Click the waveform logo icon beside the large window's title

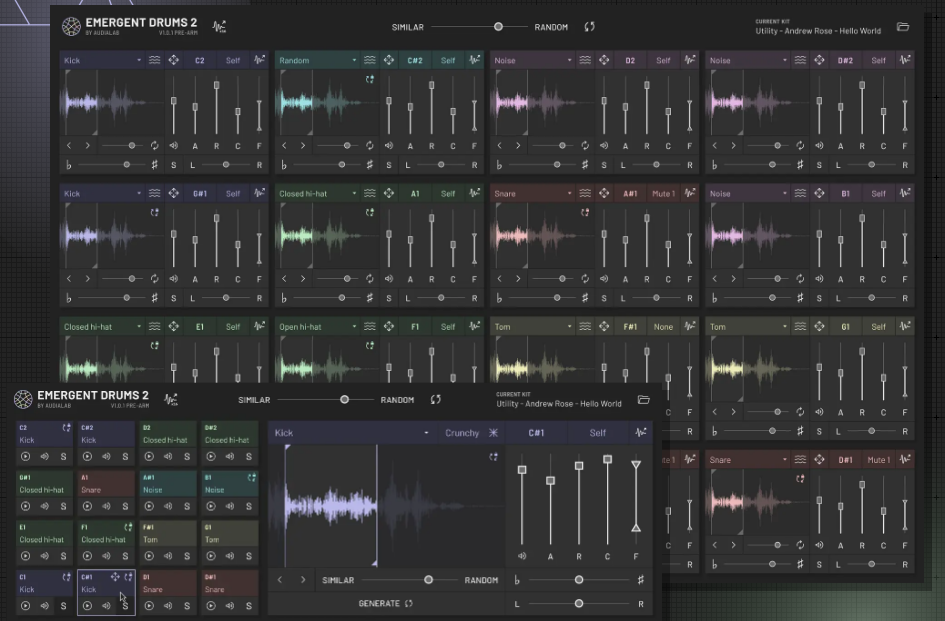click(x=219, y=27)
